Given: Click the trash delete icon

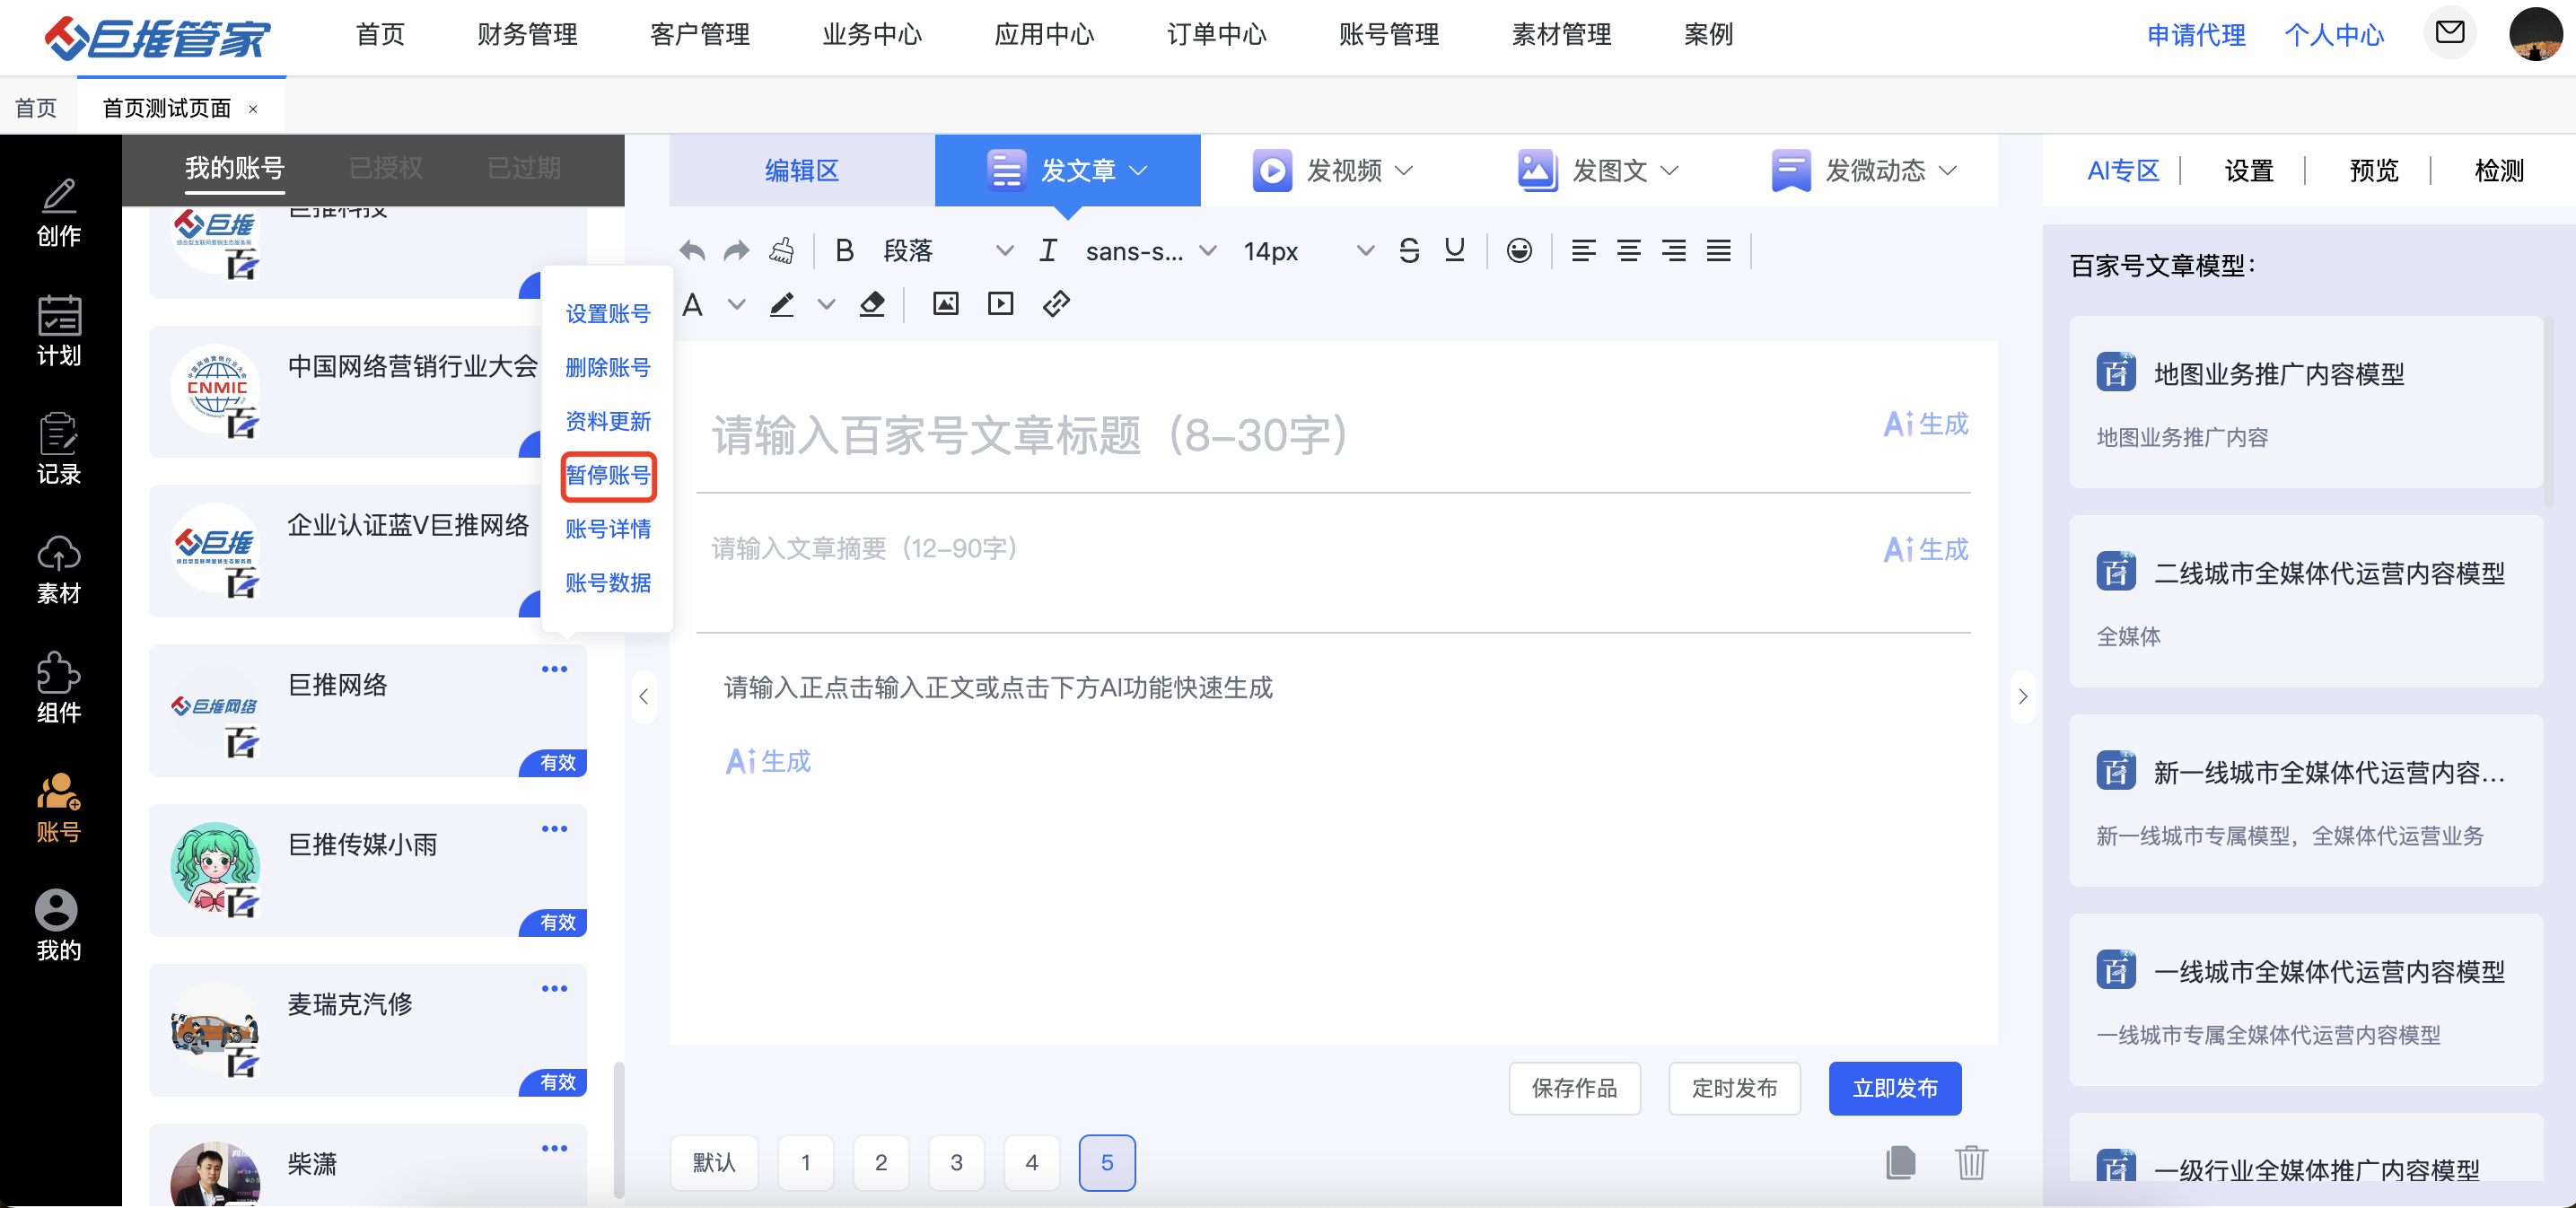Looking at the screenshot, I should (x=1971, y=1162).
